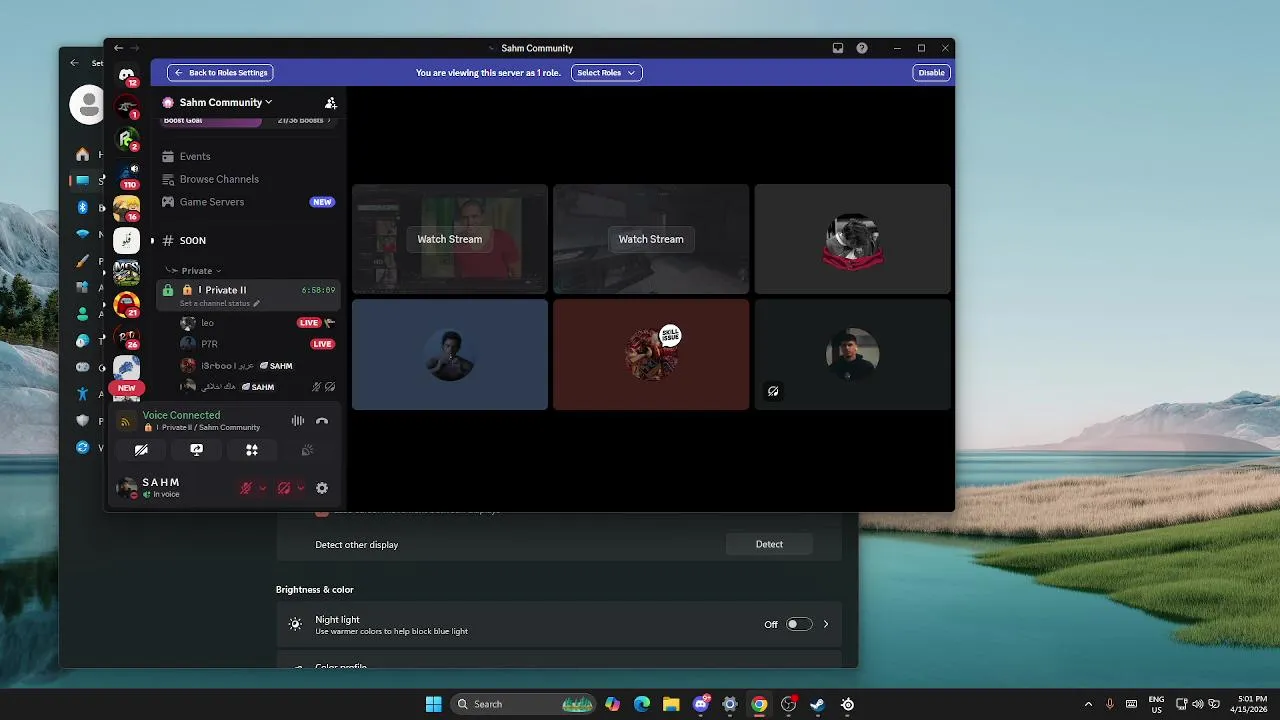Click Detect in the Settings window
Image resolution: width=1280 pixels, height=720 pixels.
tap(769, 544)
